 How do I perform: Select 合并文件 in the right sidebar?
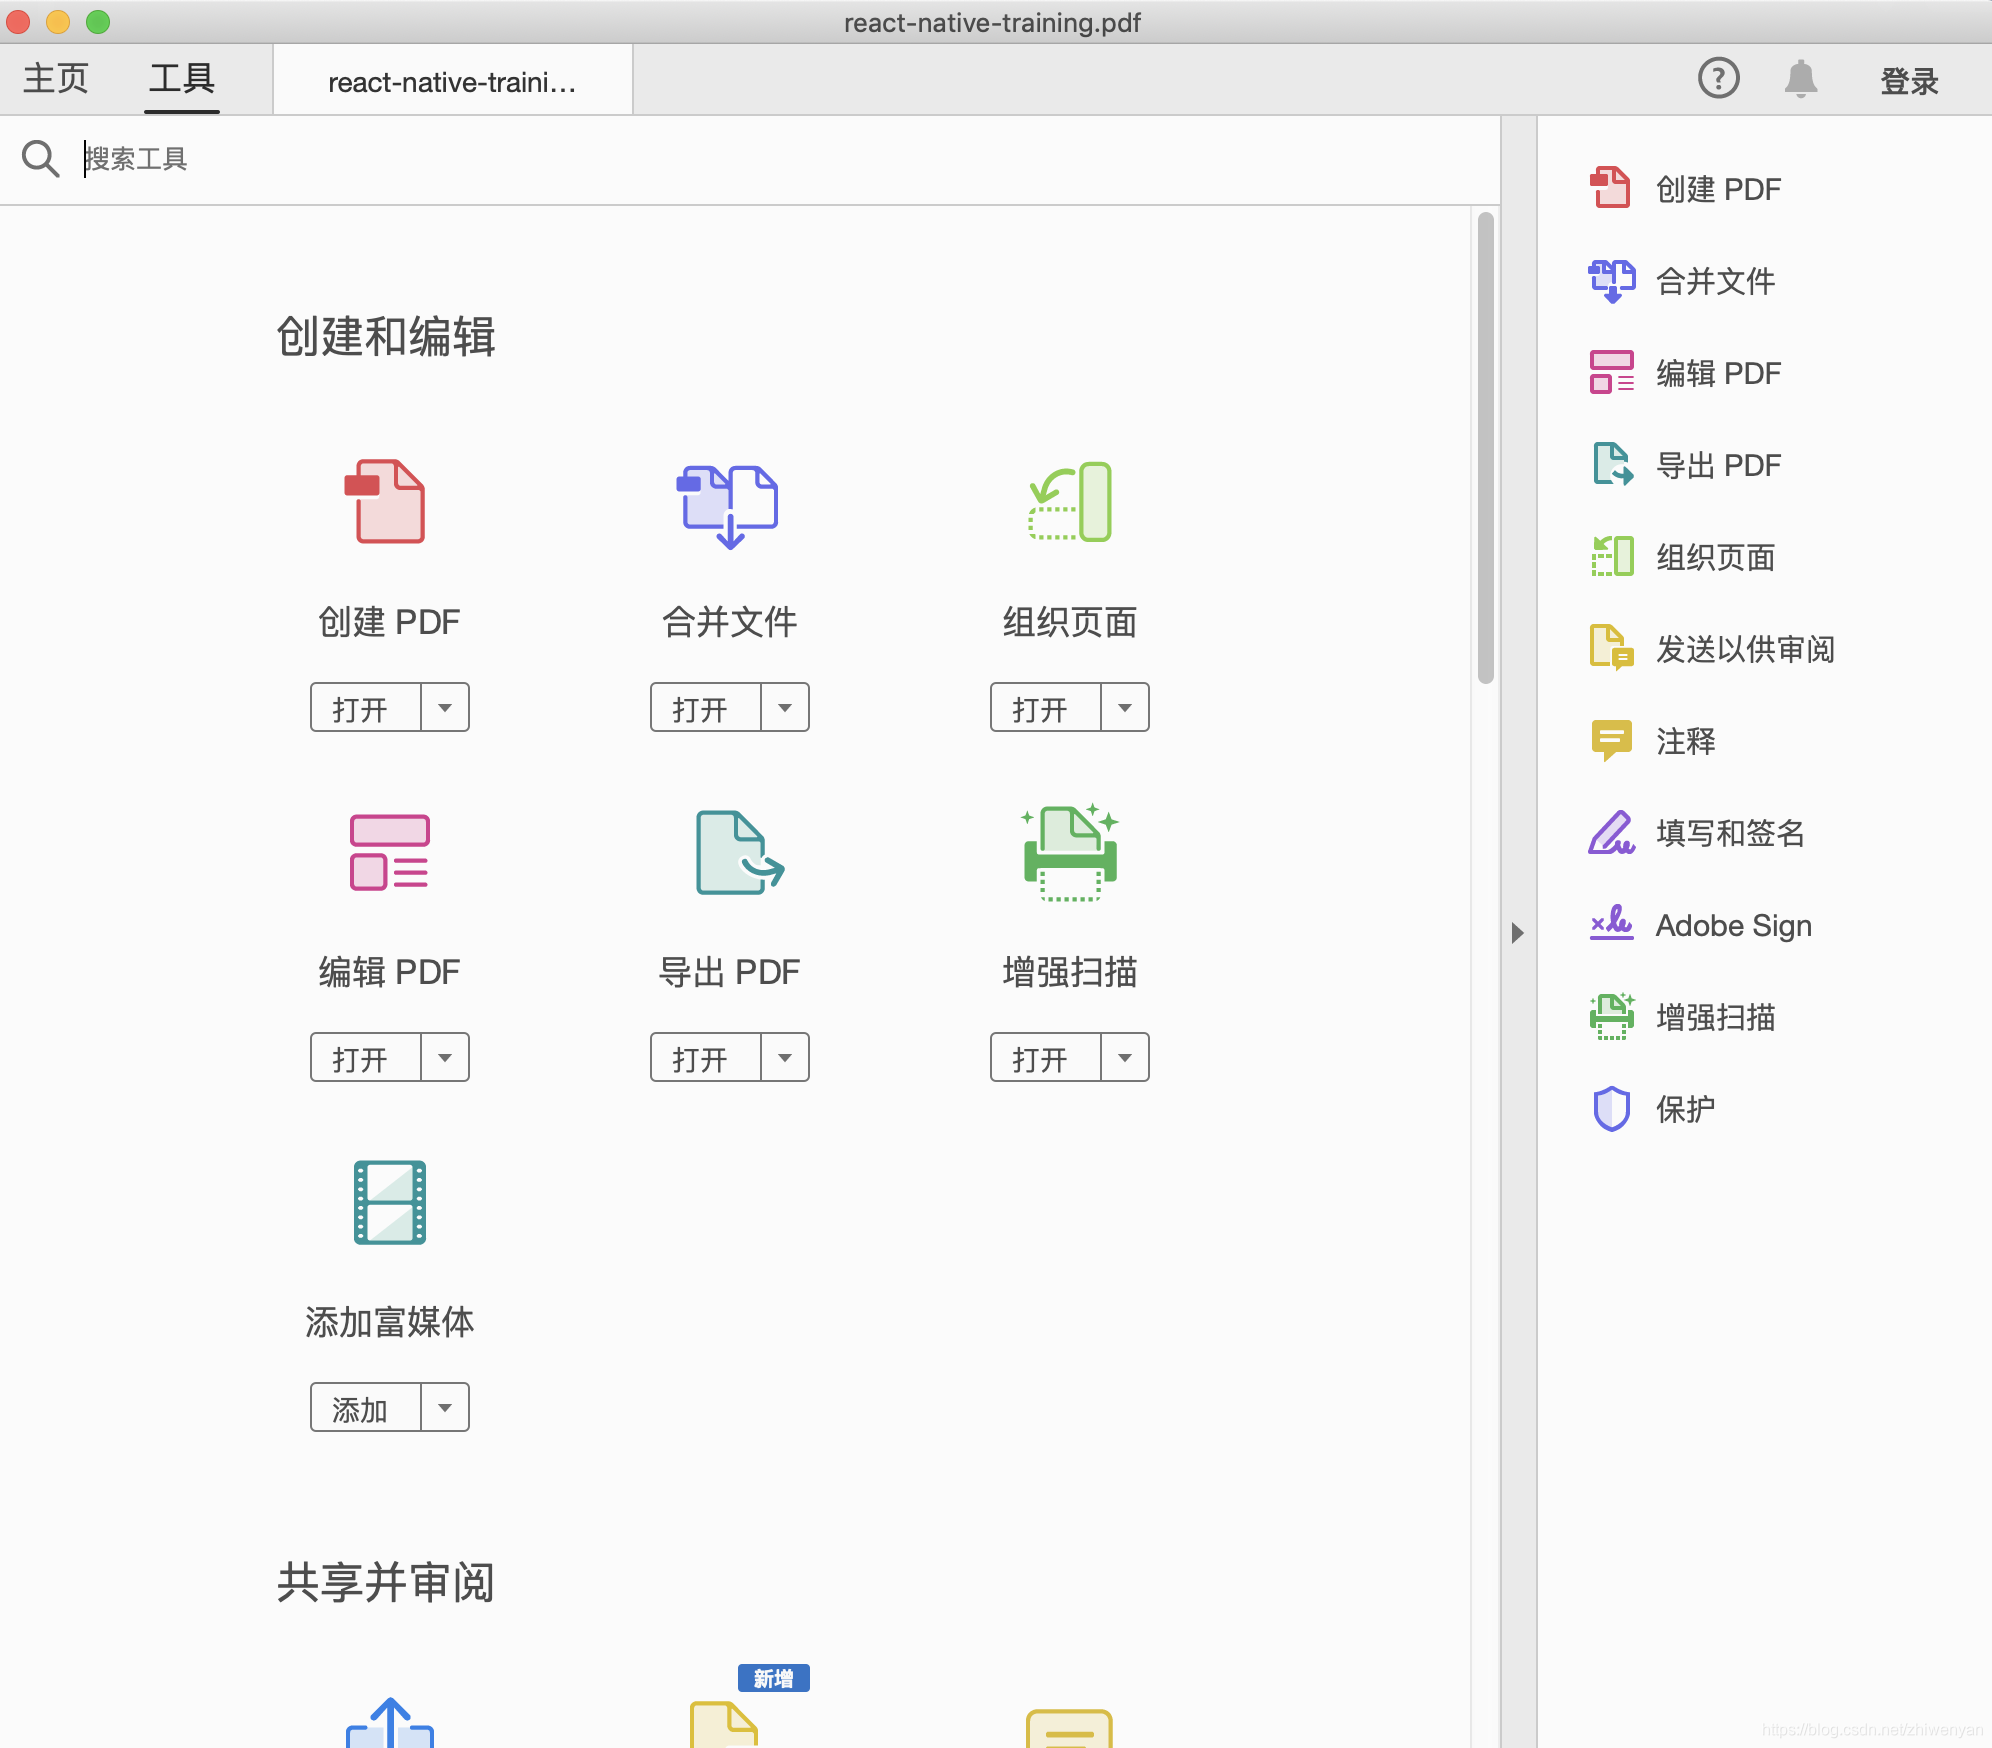point(1683,281)
